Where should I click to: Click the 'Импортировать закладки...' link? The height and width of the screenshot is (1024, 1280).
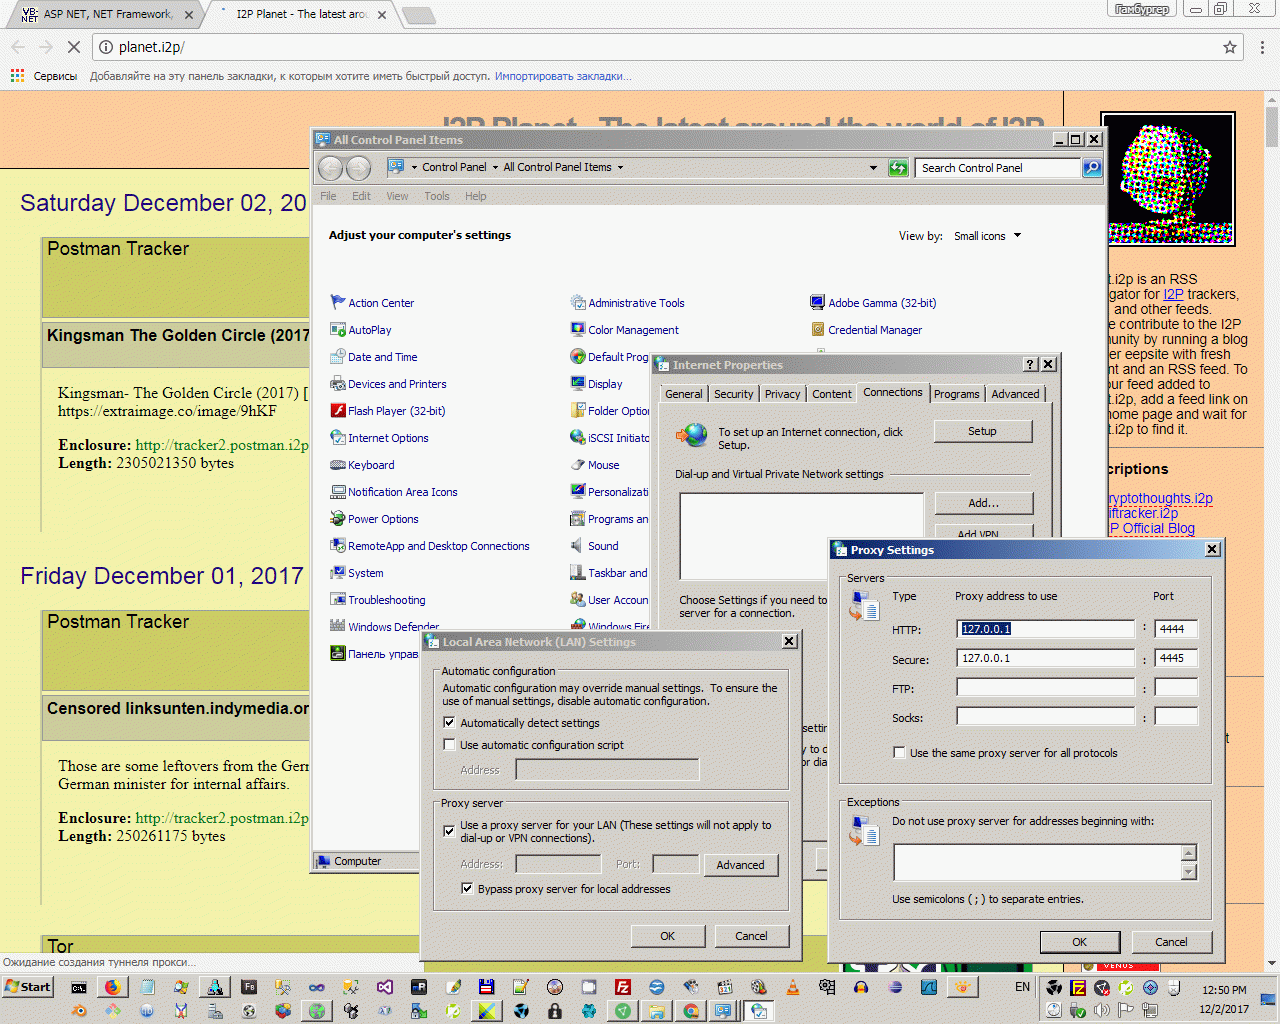(x=563, y=76)
